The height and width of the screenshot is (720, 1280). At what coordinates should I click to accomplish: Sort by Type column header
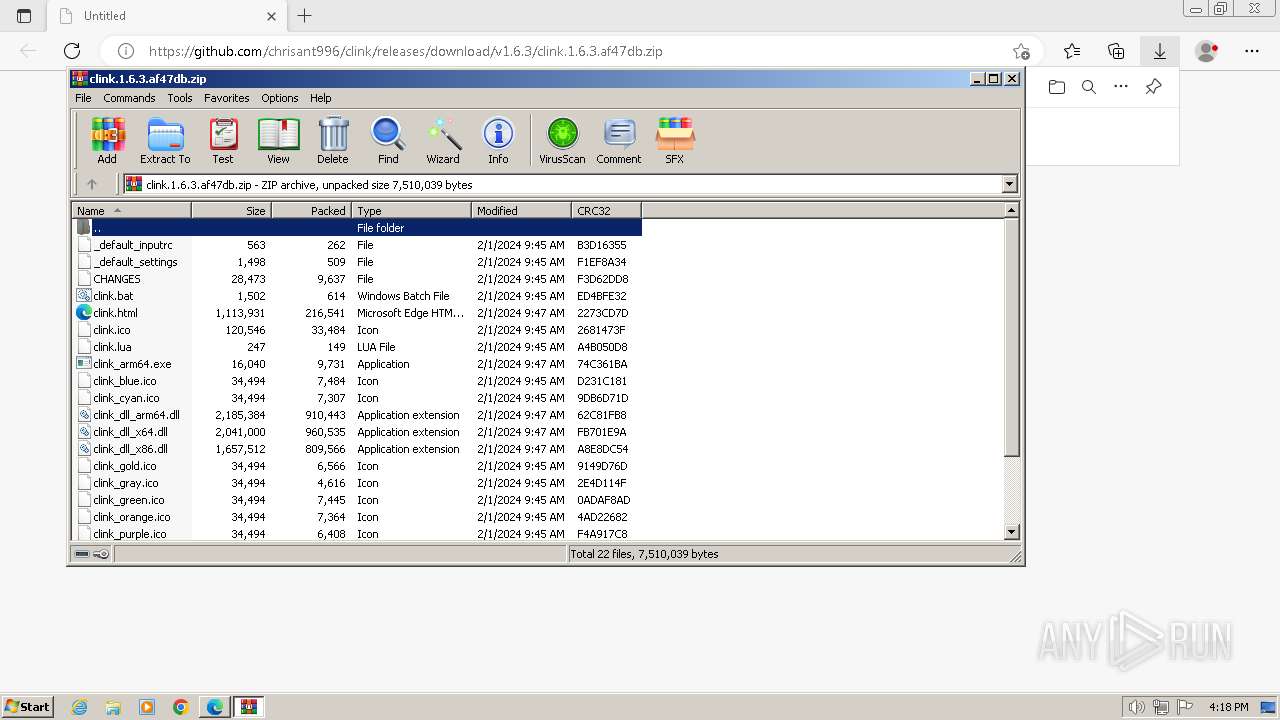coord(411,210)
